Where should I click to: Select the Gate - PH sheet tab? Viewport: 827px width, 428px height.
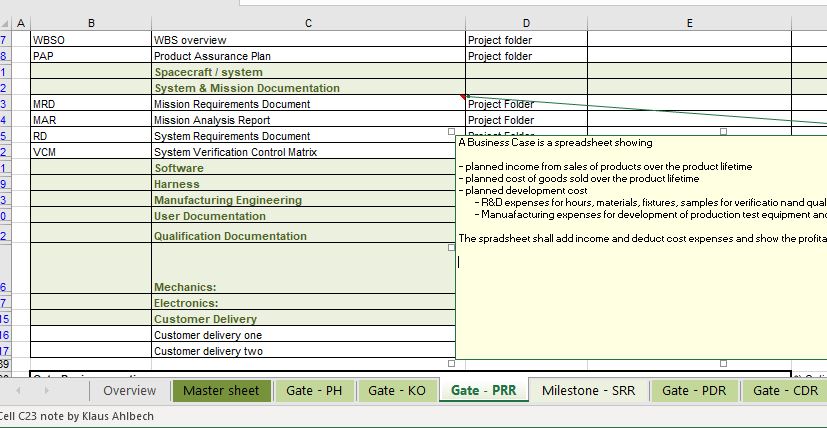(314, 391)
